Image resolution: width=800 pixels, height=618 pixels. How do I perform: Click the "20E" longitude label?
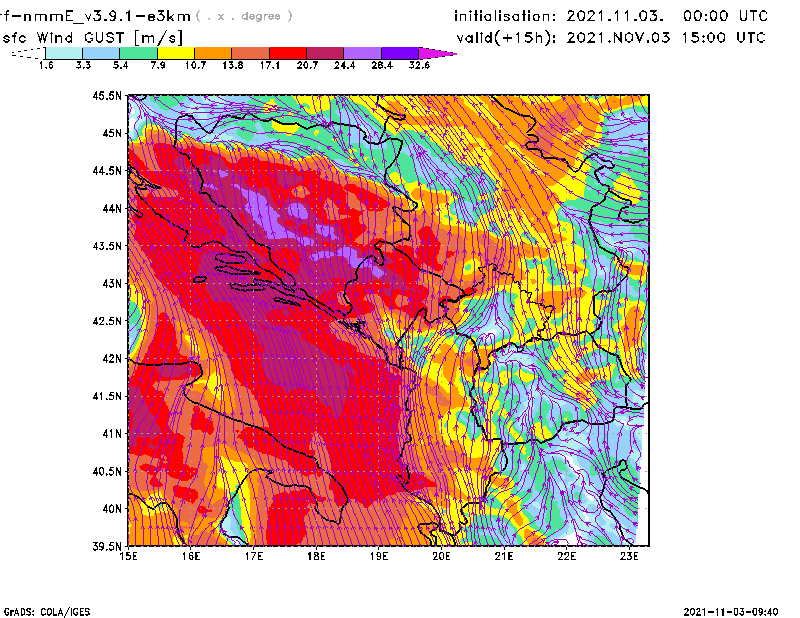point(441,556)
